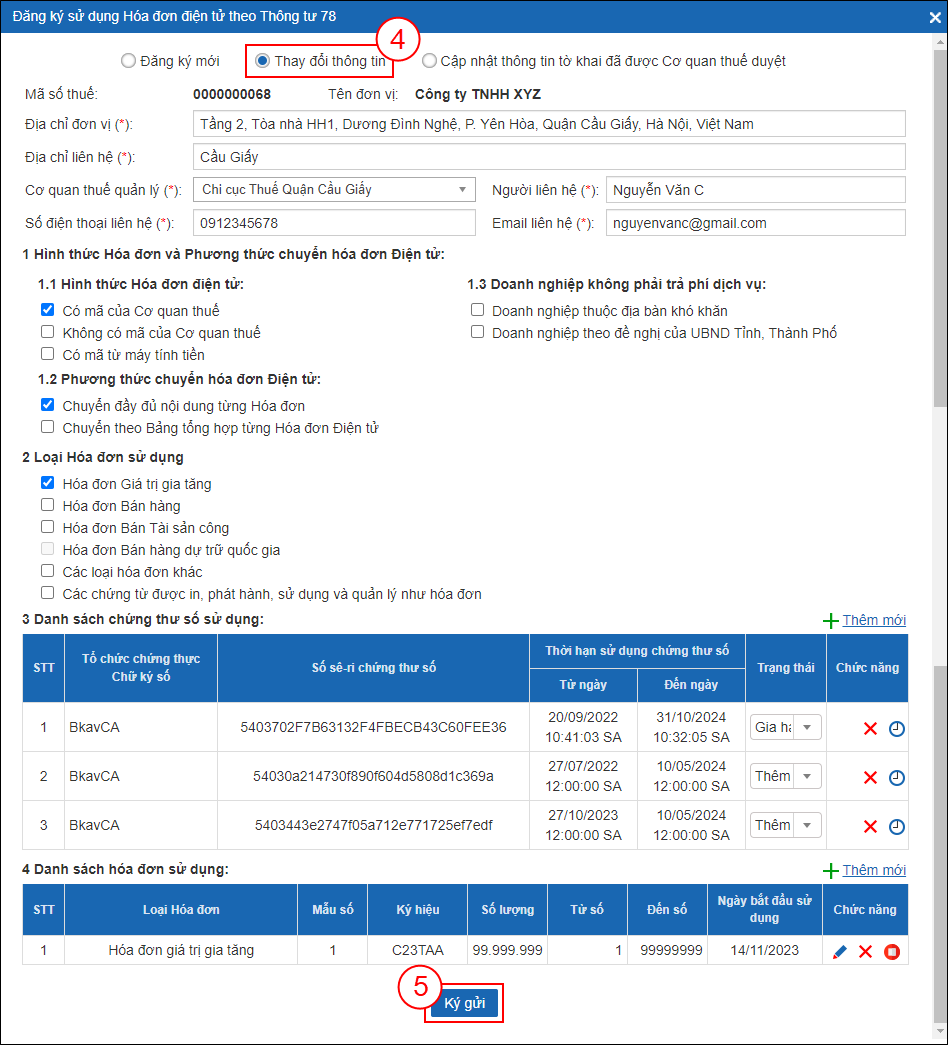
Task: Click tax code '0000000068'
Action: 232,95
